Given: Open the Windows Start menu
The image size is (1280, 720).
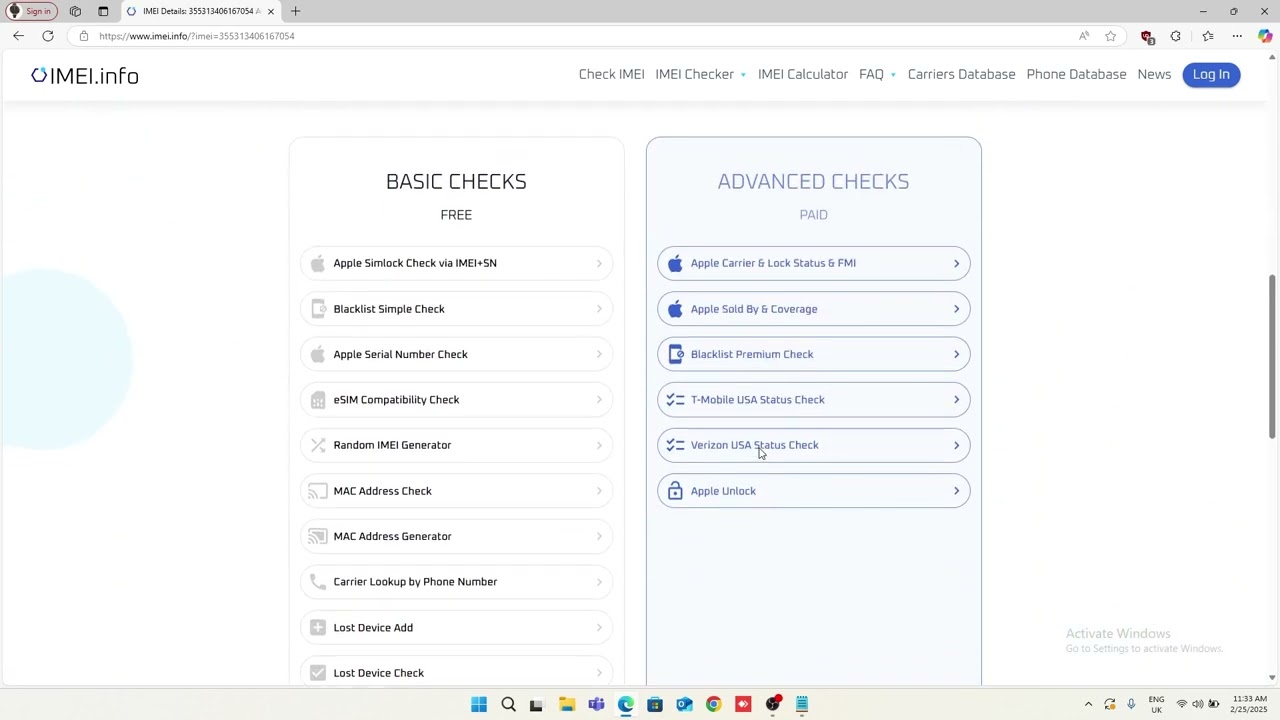Looking at the screenshot, I should tap(479, 705).
